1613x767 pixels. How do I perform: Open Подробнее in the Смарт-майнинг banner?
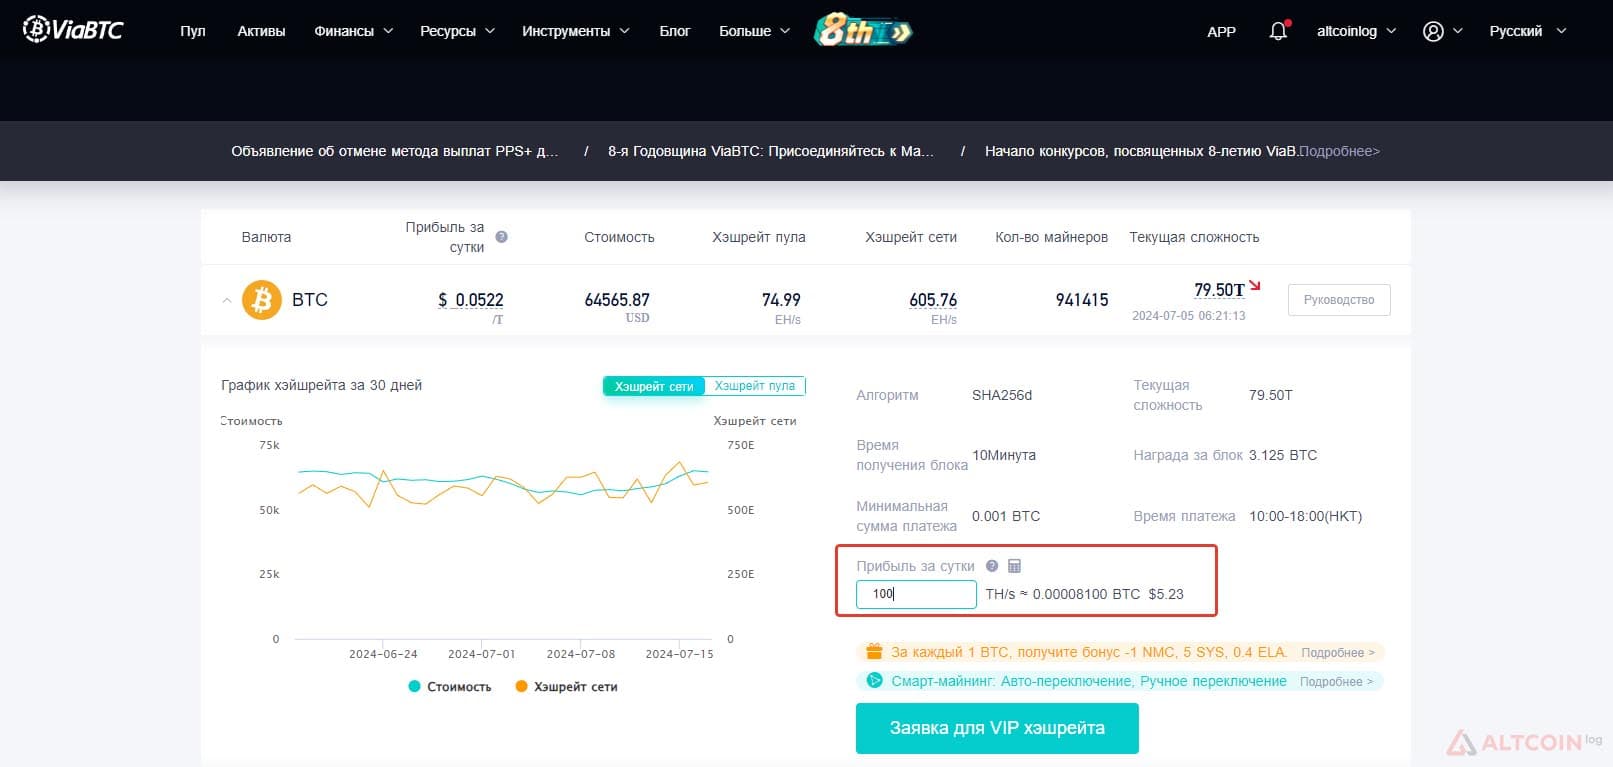tap(1337, 681)
